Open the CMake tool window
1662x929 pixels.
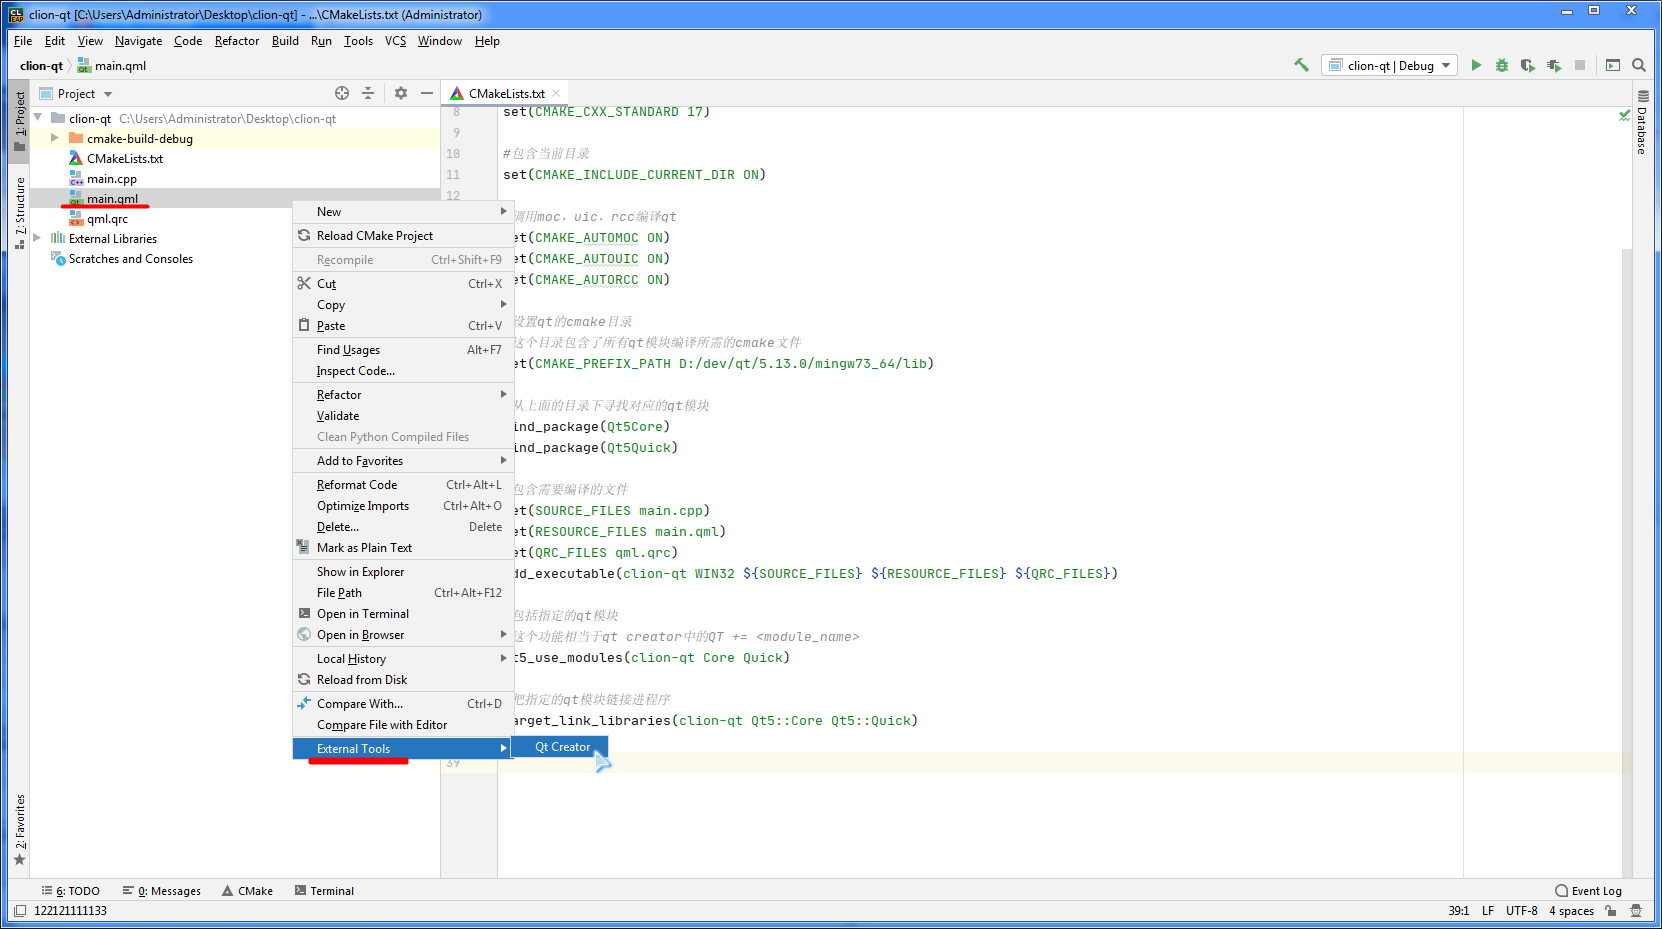(x=247, y=891)
